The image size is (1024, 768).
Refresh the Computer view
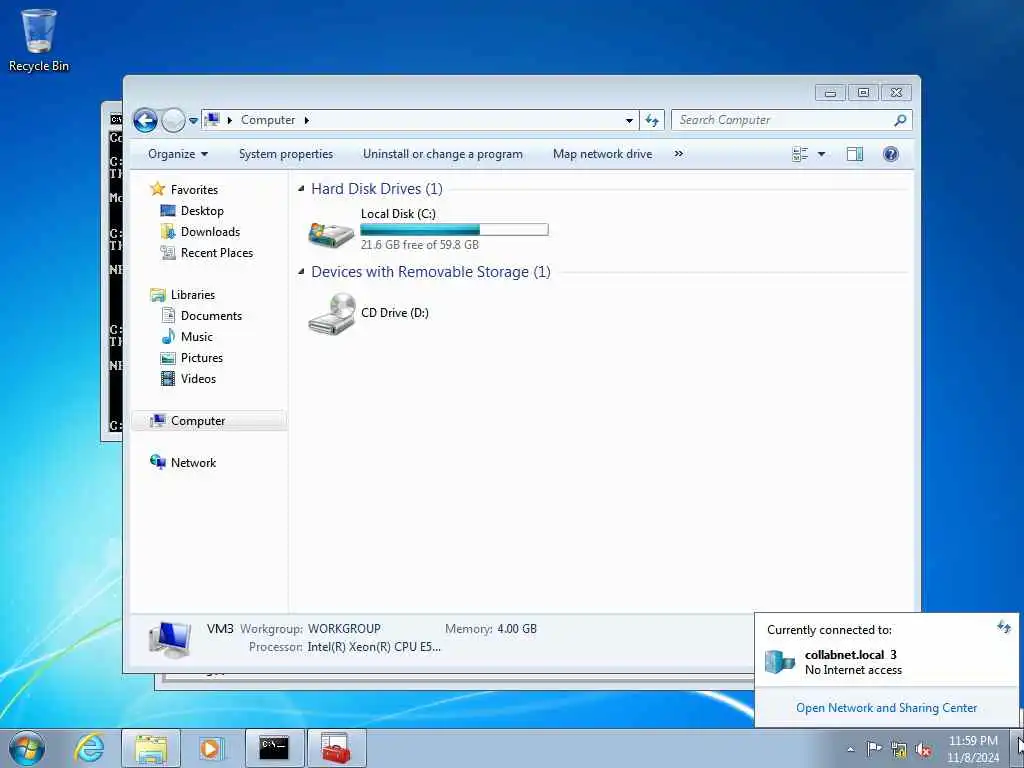[x=652, y=120]
